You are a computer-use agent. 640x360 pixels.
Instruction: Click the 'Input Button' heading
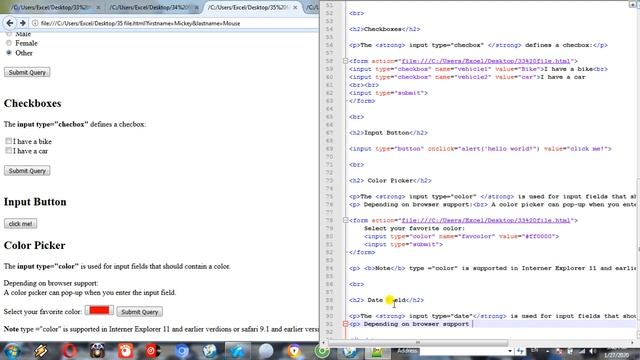35,202
